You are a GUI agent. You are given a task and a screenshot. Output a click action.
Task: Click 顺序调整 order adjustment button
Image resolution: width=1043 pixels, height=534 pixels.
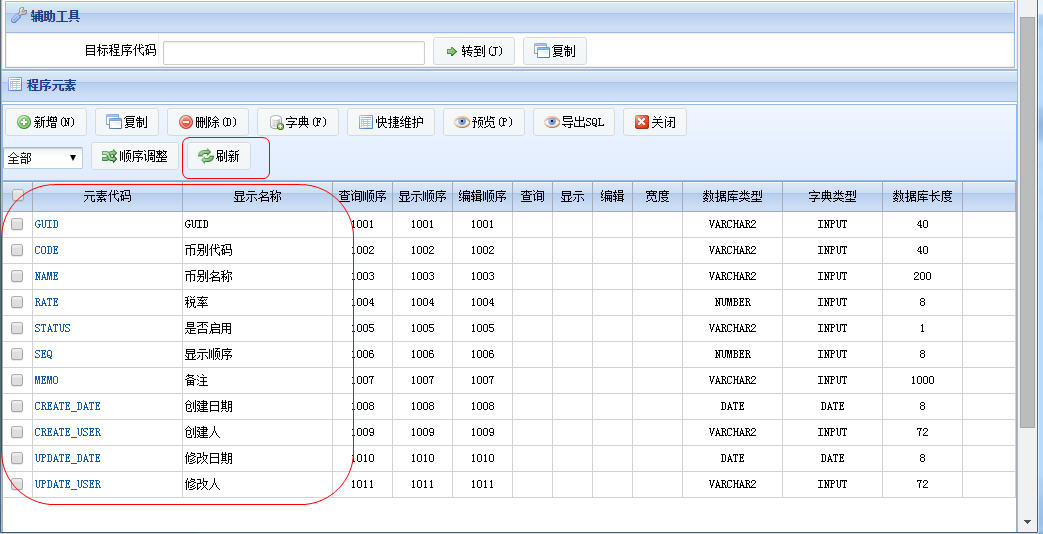(135, 157)
